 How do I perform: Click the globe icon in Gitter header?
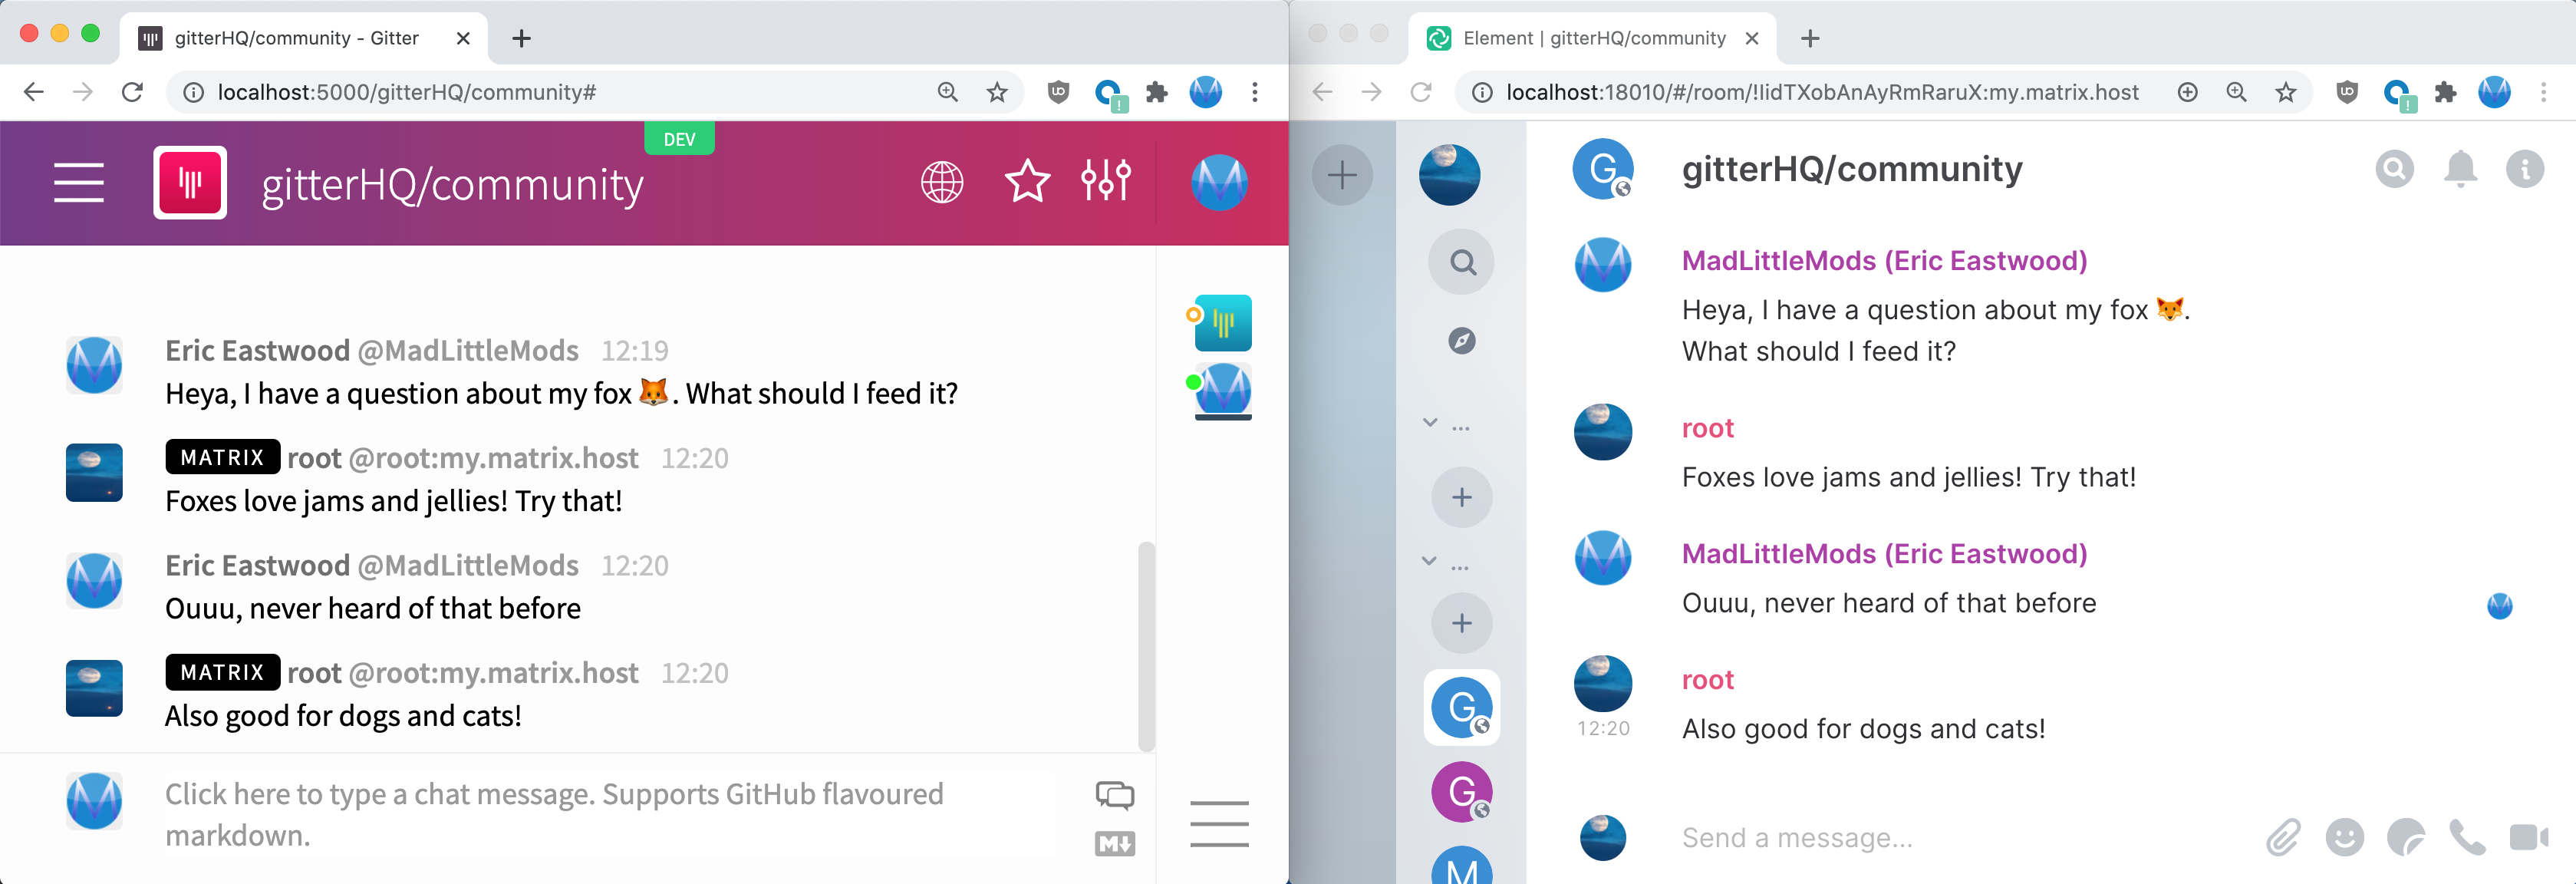941,183
